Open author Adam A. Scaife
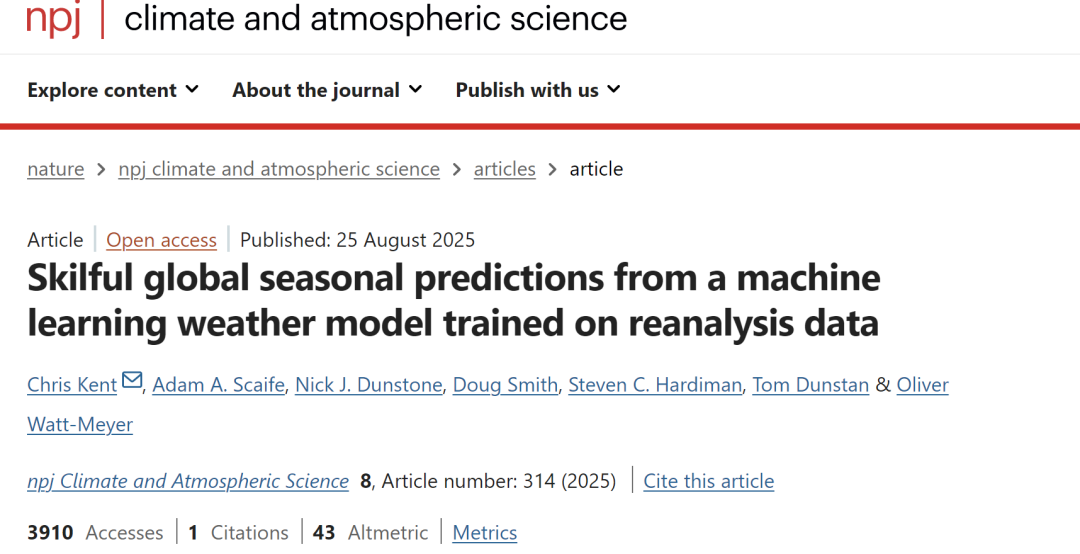The width and height of the screenshot is (1080, 554). [x=218, y=384]
